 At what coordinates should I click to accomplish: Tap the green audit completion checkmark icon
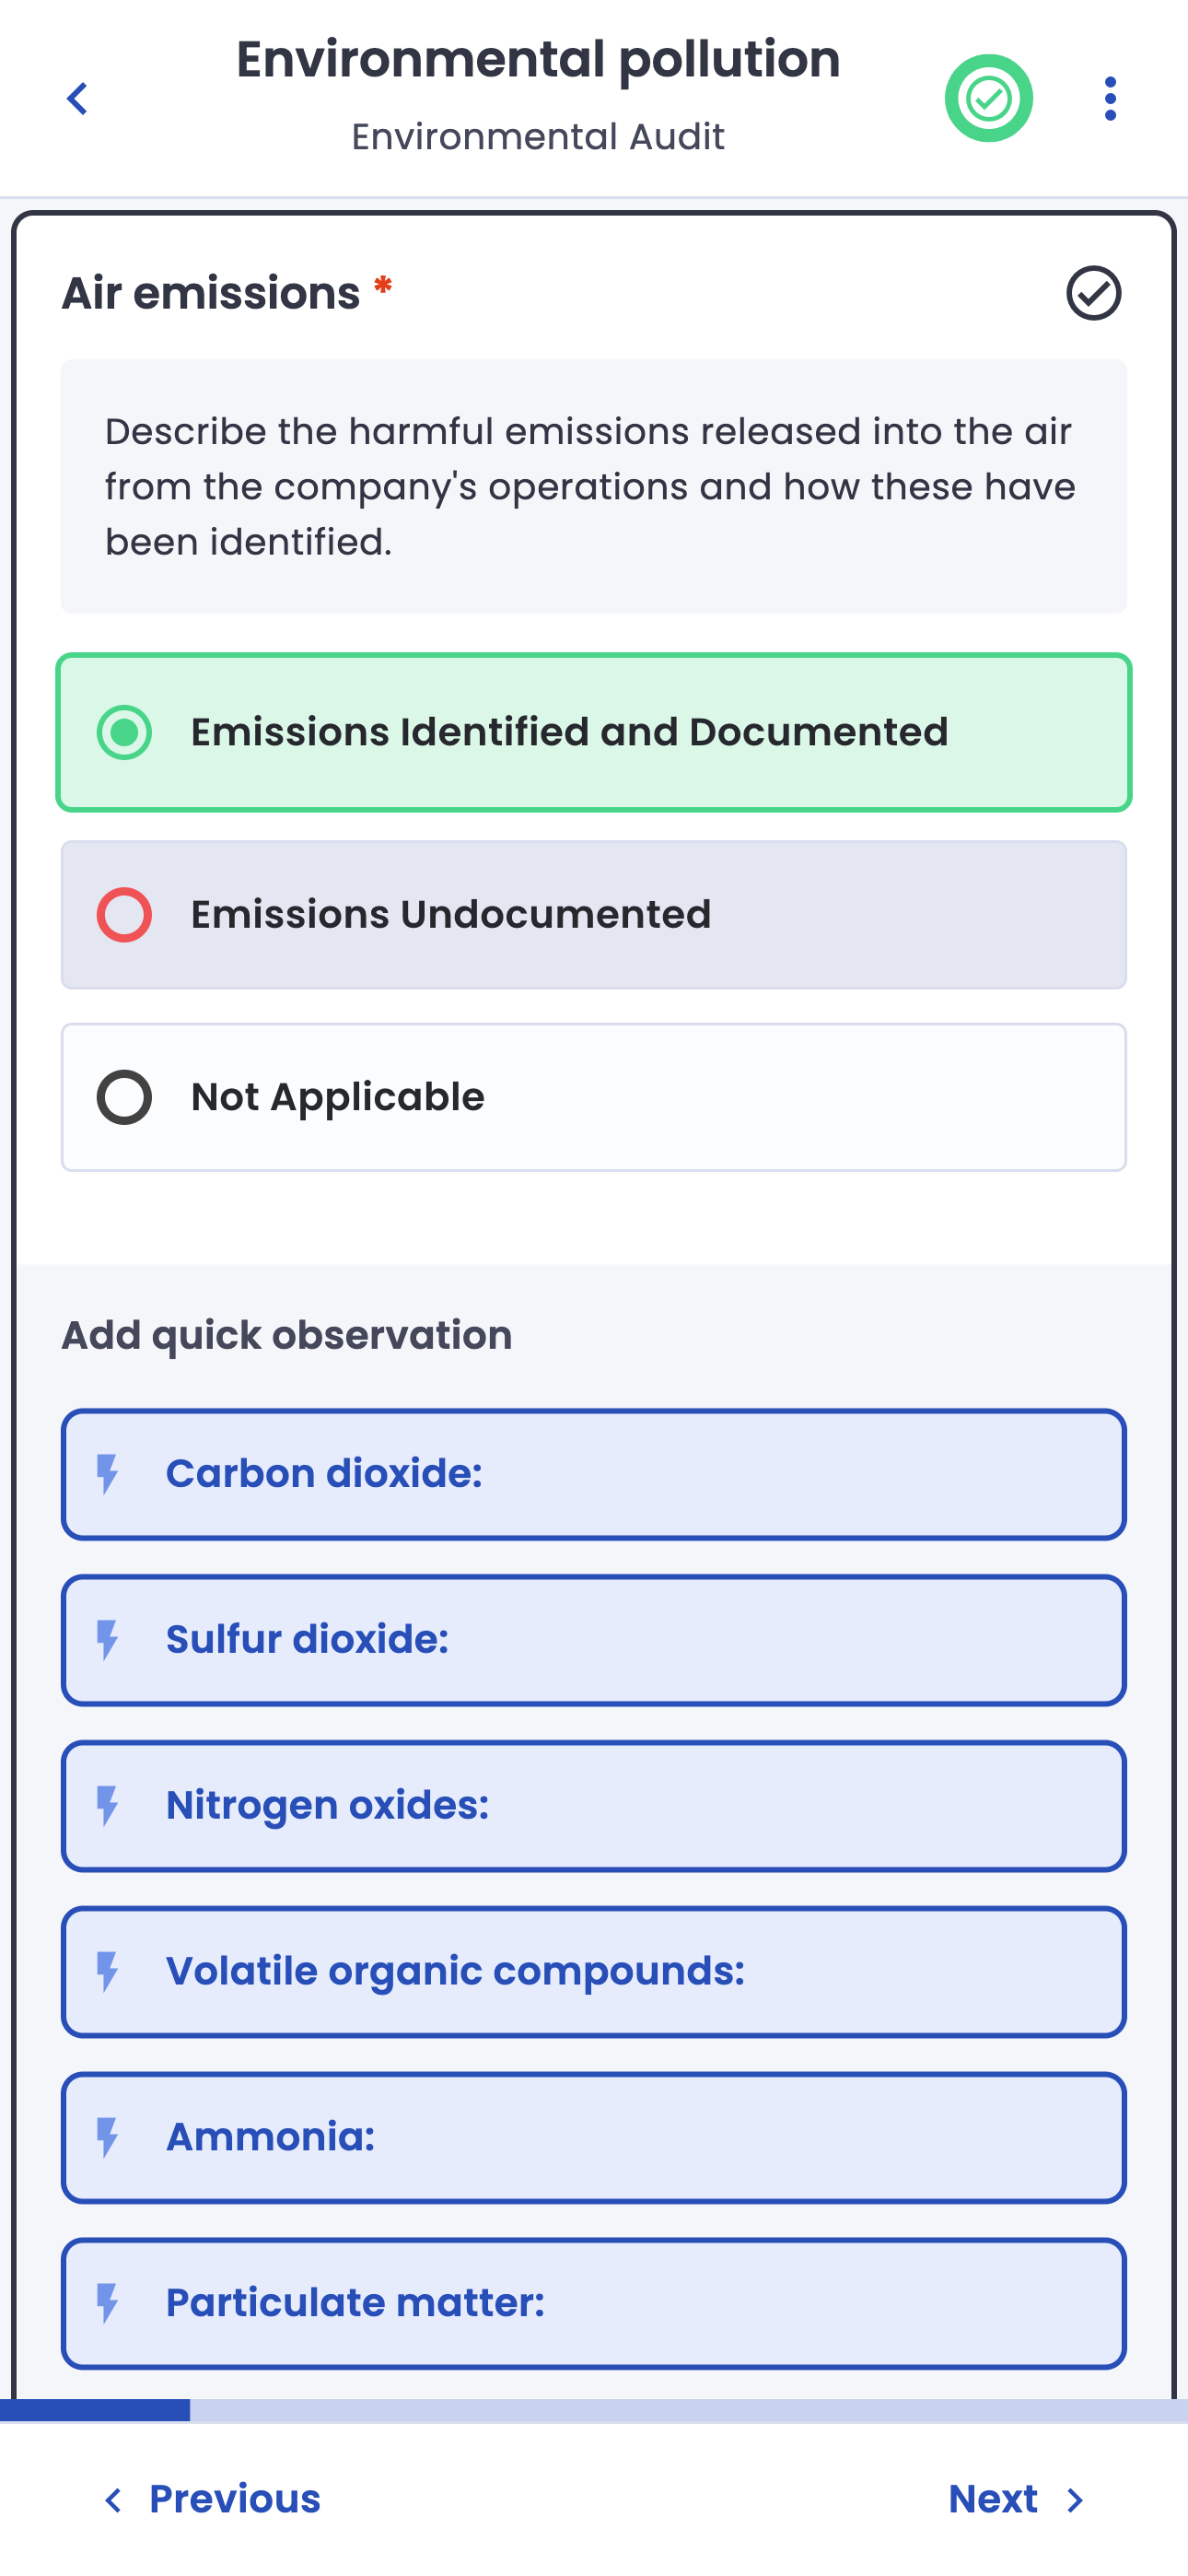pyautogui.click(x=988, y=99)
